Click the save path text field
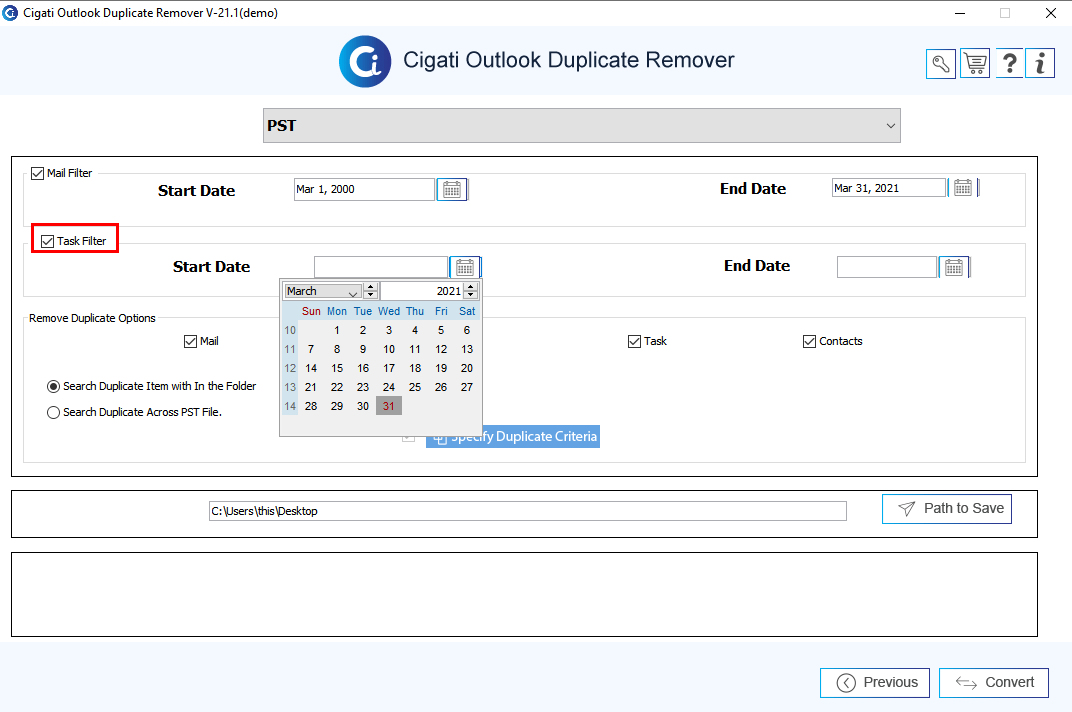 (x=528, y=511)
